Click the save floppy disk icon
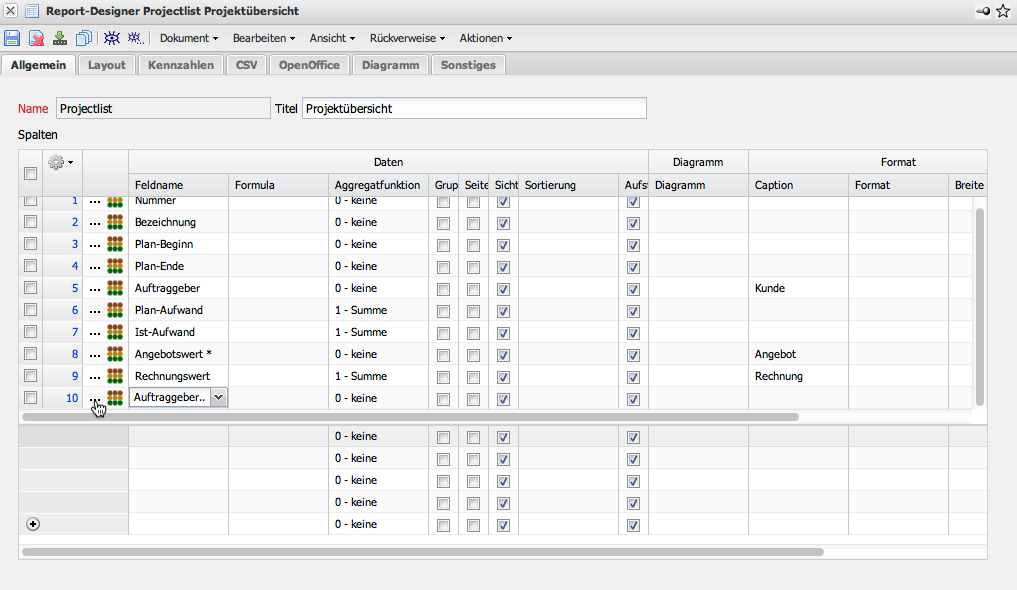 pyautogui.click(x=12, y=38)
